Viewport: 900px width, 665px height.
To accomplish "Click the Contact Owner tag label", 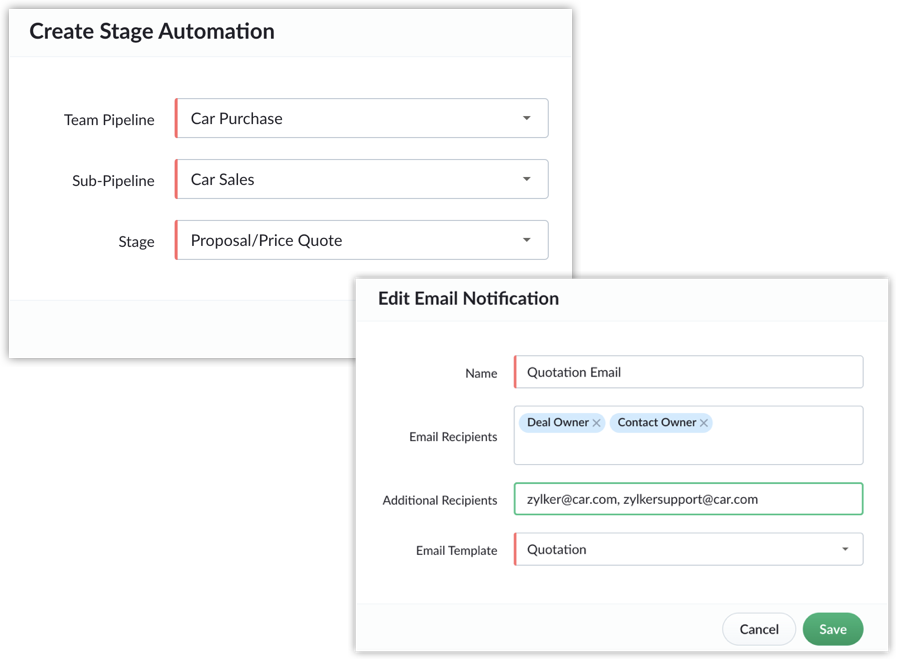I will click(657, 422).
